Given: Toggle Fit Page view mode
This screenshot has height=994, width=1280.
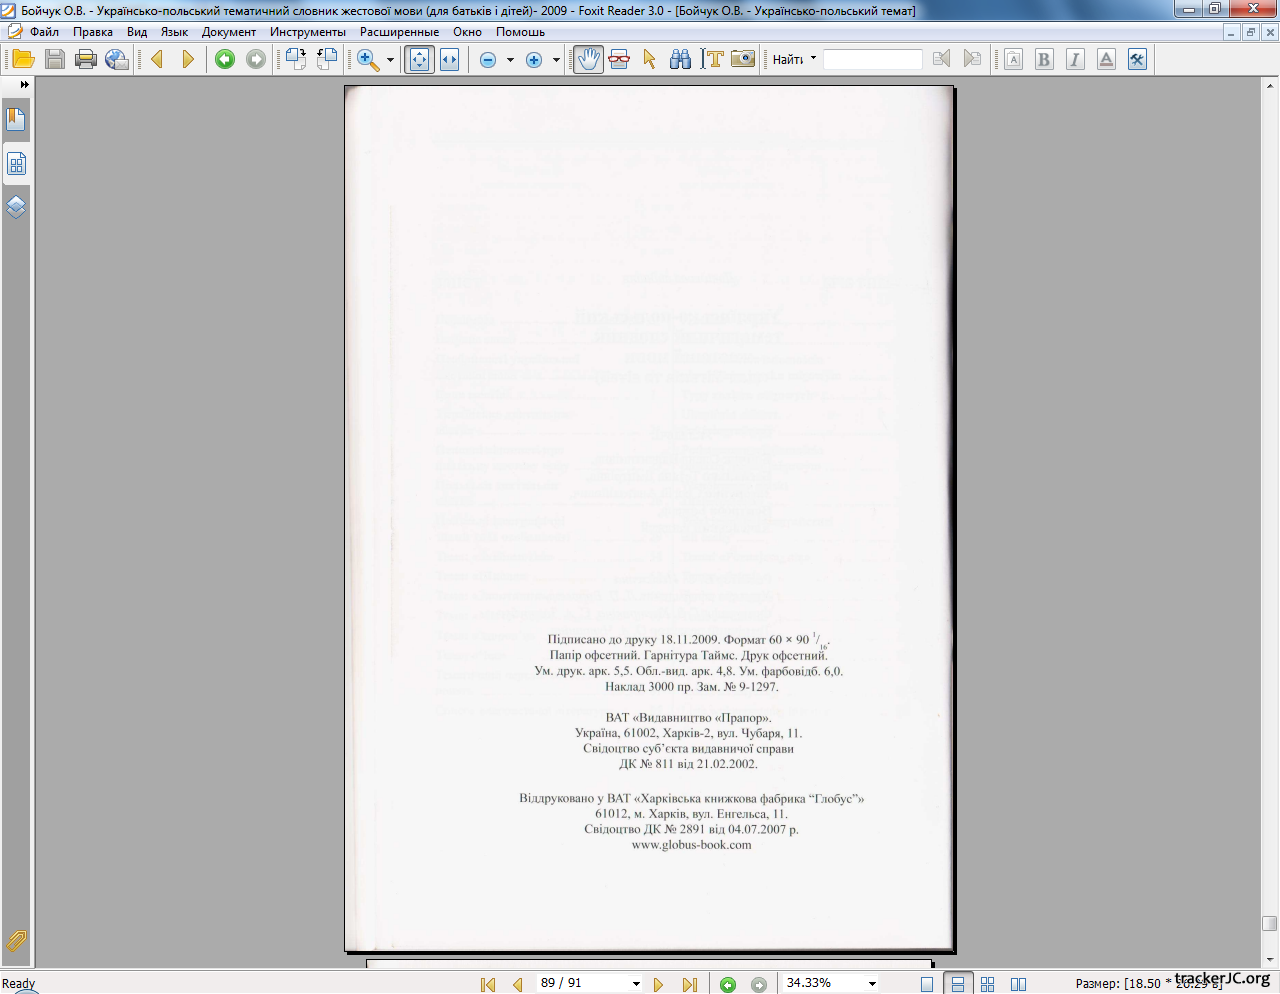Looking at the screenshot, I should click(419, 60).
